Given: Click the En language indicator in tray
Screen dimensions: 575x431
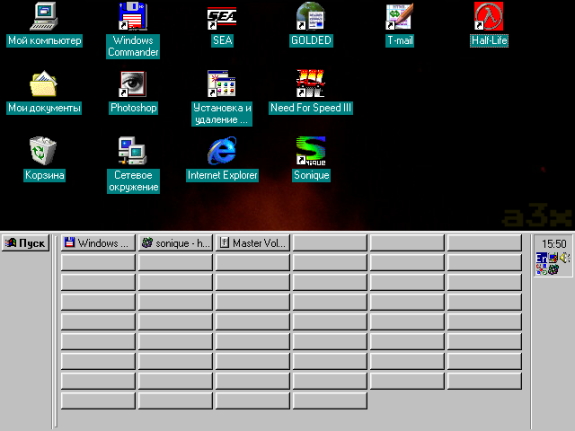Looking at the screenshot, I should click(x=541, y=258).
